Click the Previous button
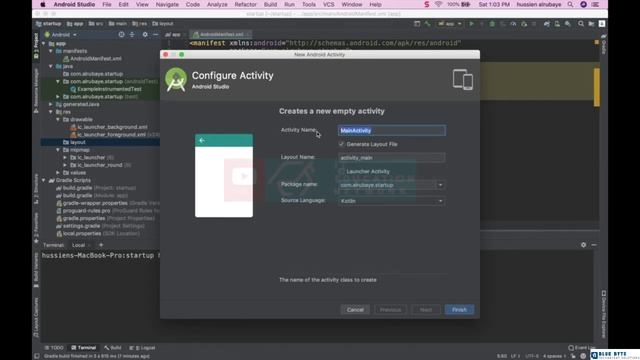Viewport: 640px width, 360px height. [390, 310]
